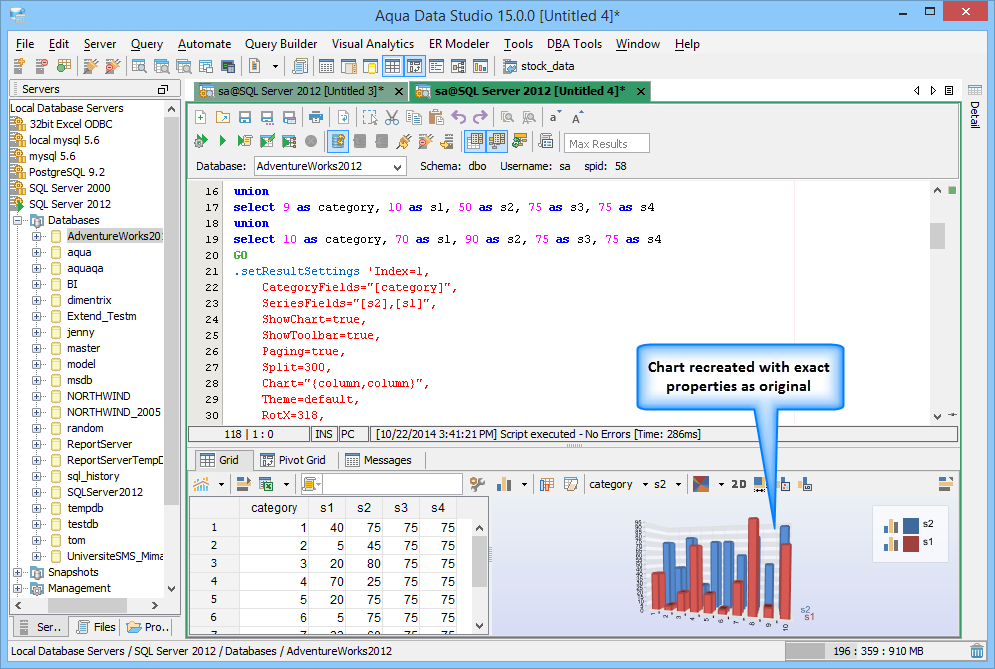
Task: Toggle the highlighted pivot icon in the main toolbar
Action: point(414,66)
